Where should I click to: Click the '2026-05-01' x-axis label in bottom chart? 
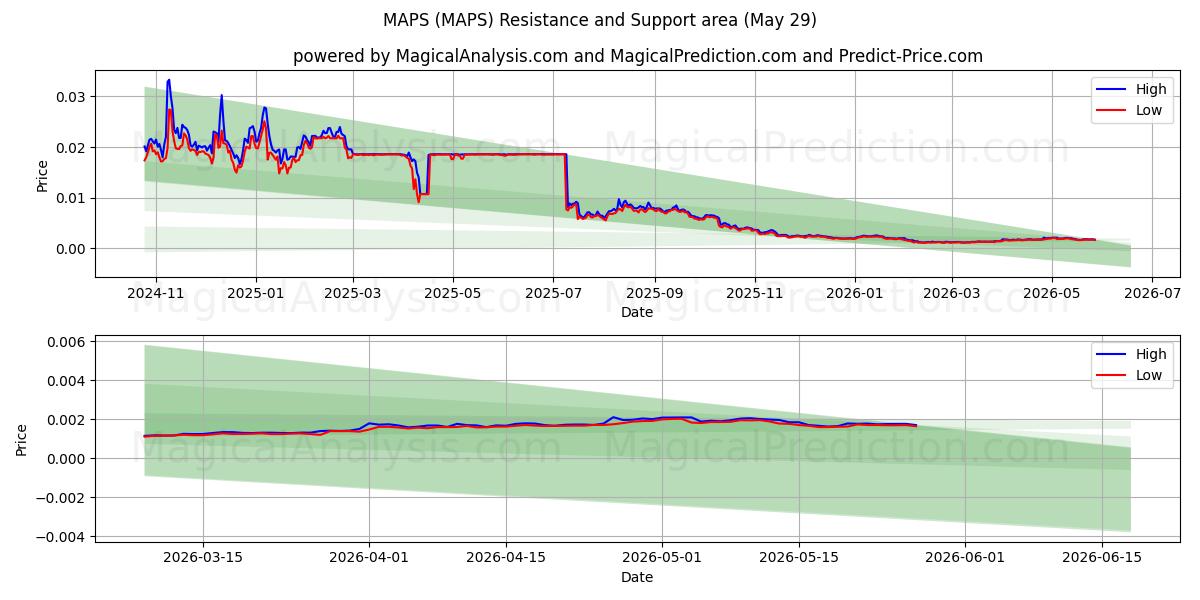[662, 559]
